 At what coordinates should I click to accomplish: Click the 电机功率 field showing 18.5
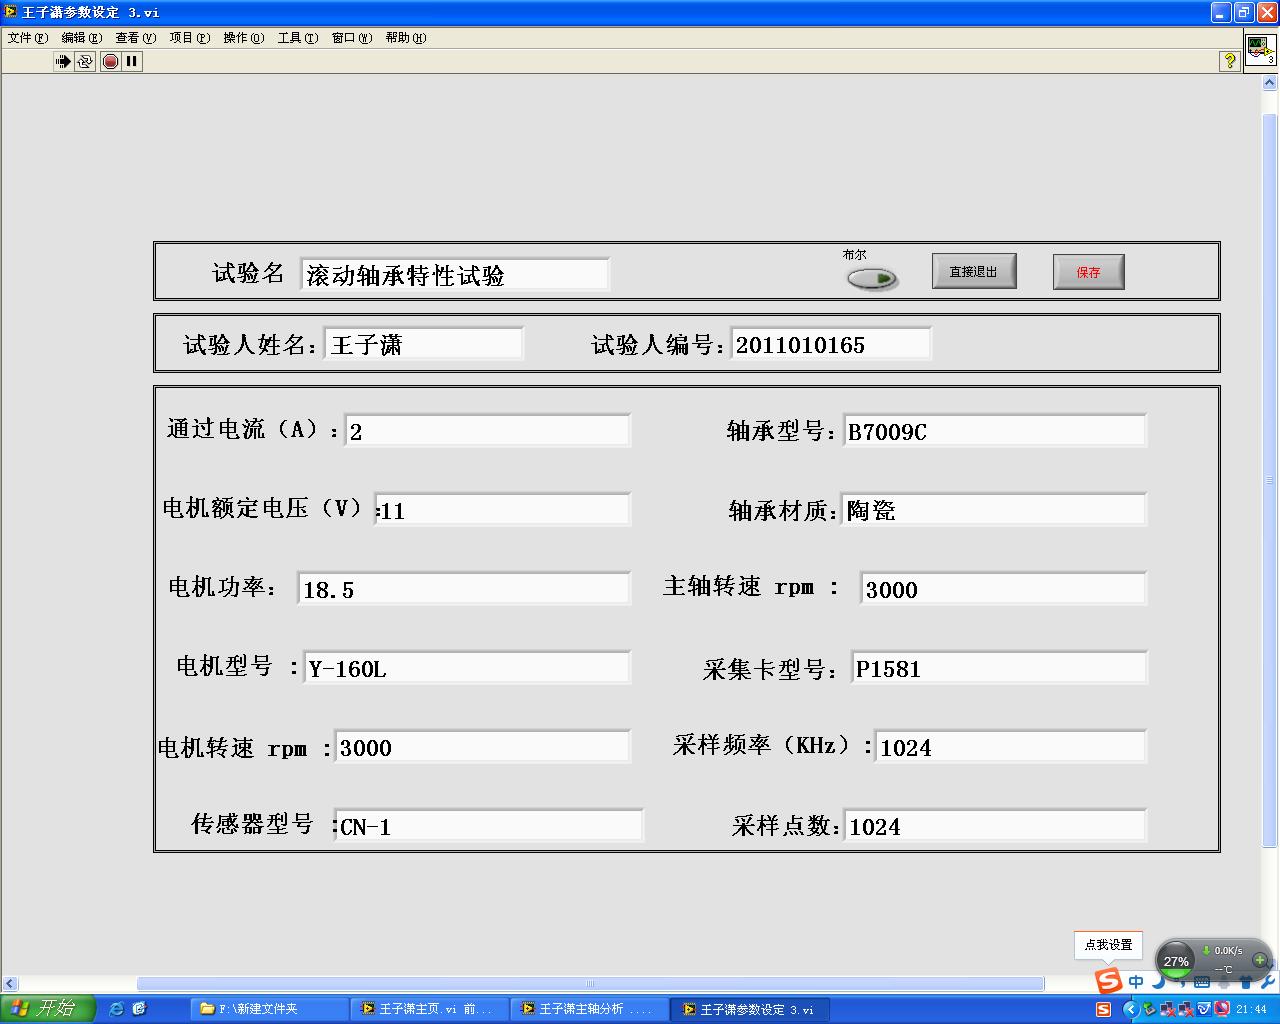pyautogui.click(x=464, y=589)
